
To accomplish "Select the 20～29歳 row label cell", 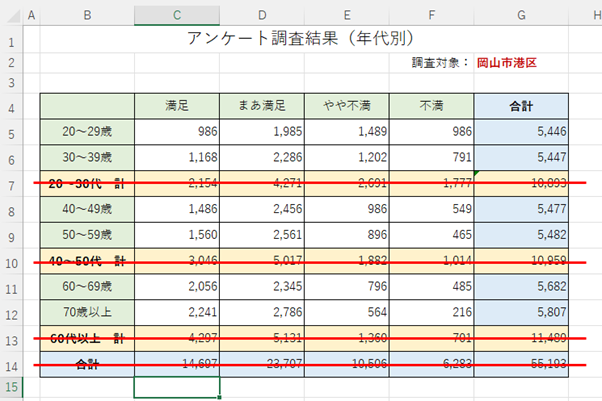I will coord(87,132).
